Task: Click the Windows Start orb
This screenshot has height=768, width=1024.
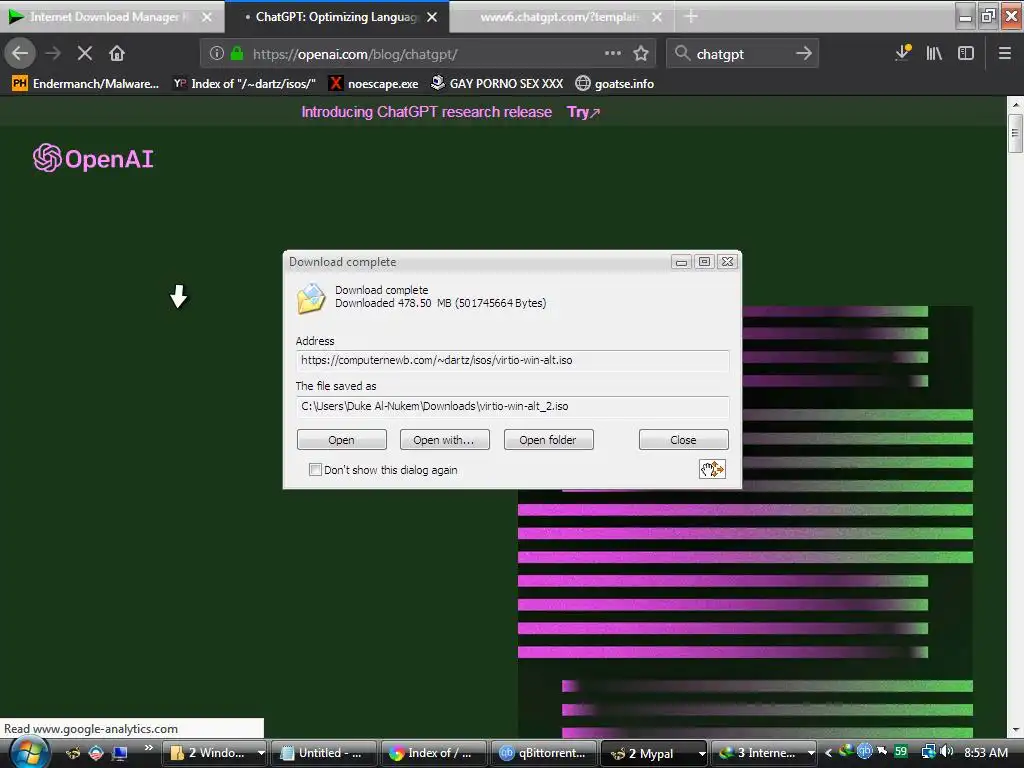Action: pos(29,752)
